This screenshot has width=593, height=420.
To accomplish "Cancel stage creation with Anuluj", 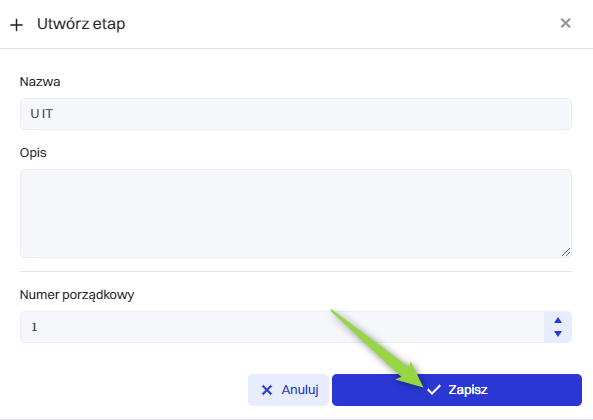I will tap(288, 390).
